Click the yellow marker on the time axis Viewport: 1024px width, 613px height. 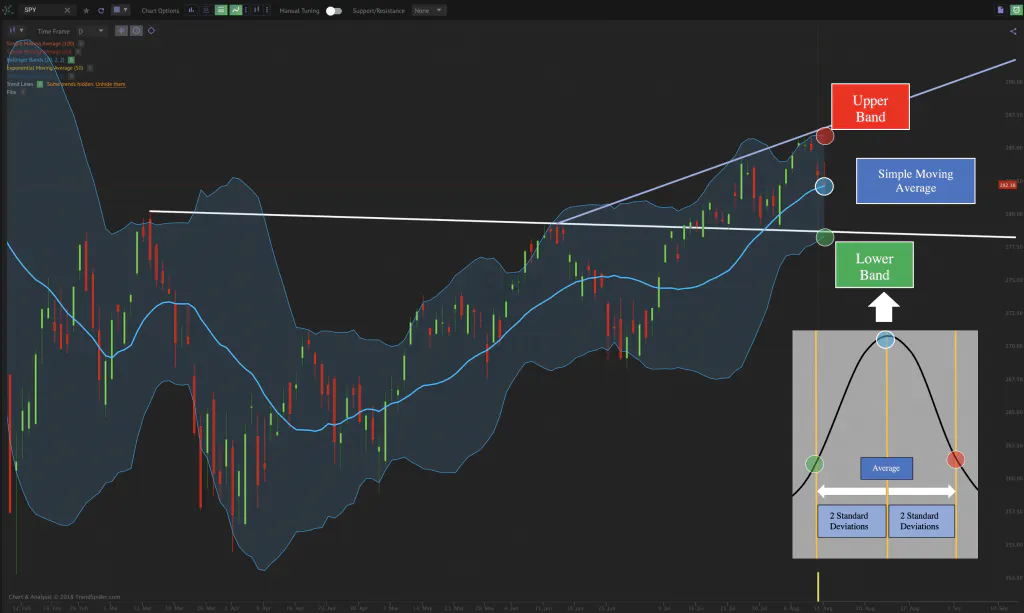coord(818,587)
